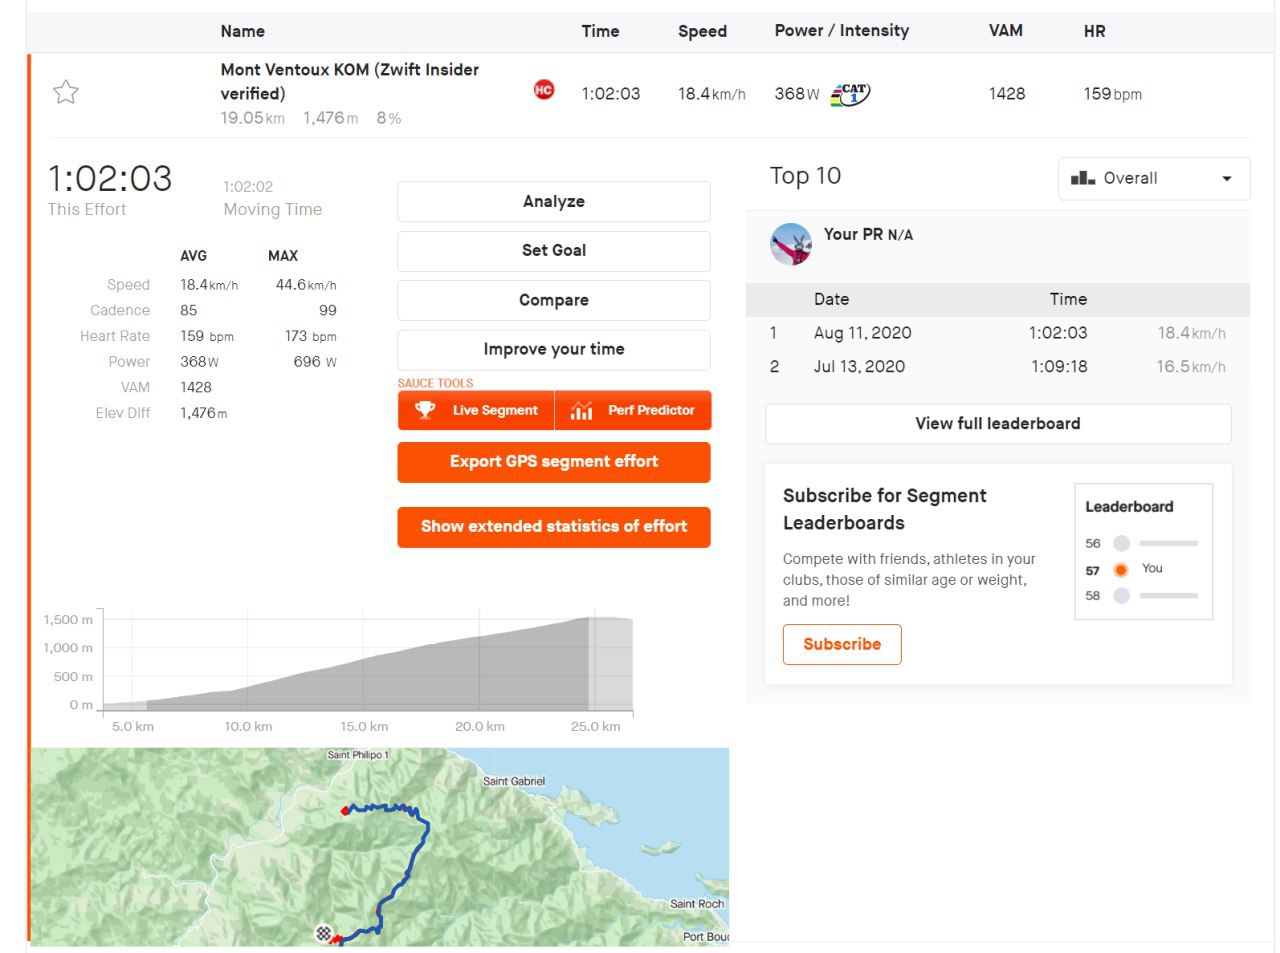Click the Top 10 heading
1280x953 pixels.
(x=805, y=176)
